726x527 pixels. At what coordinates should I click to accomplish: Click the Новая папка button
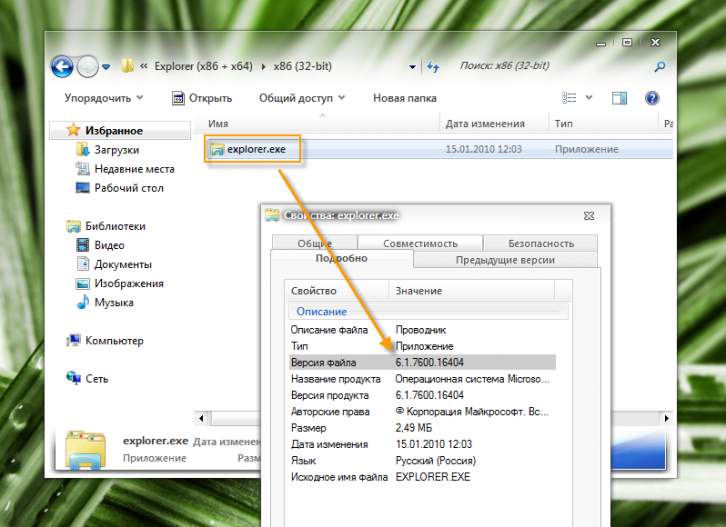pyautogui.click(x=404, y=98)
